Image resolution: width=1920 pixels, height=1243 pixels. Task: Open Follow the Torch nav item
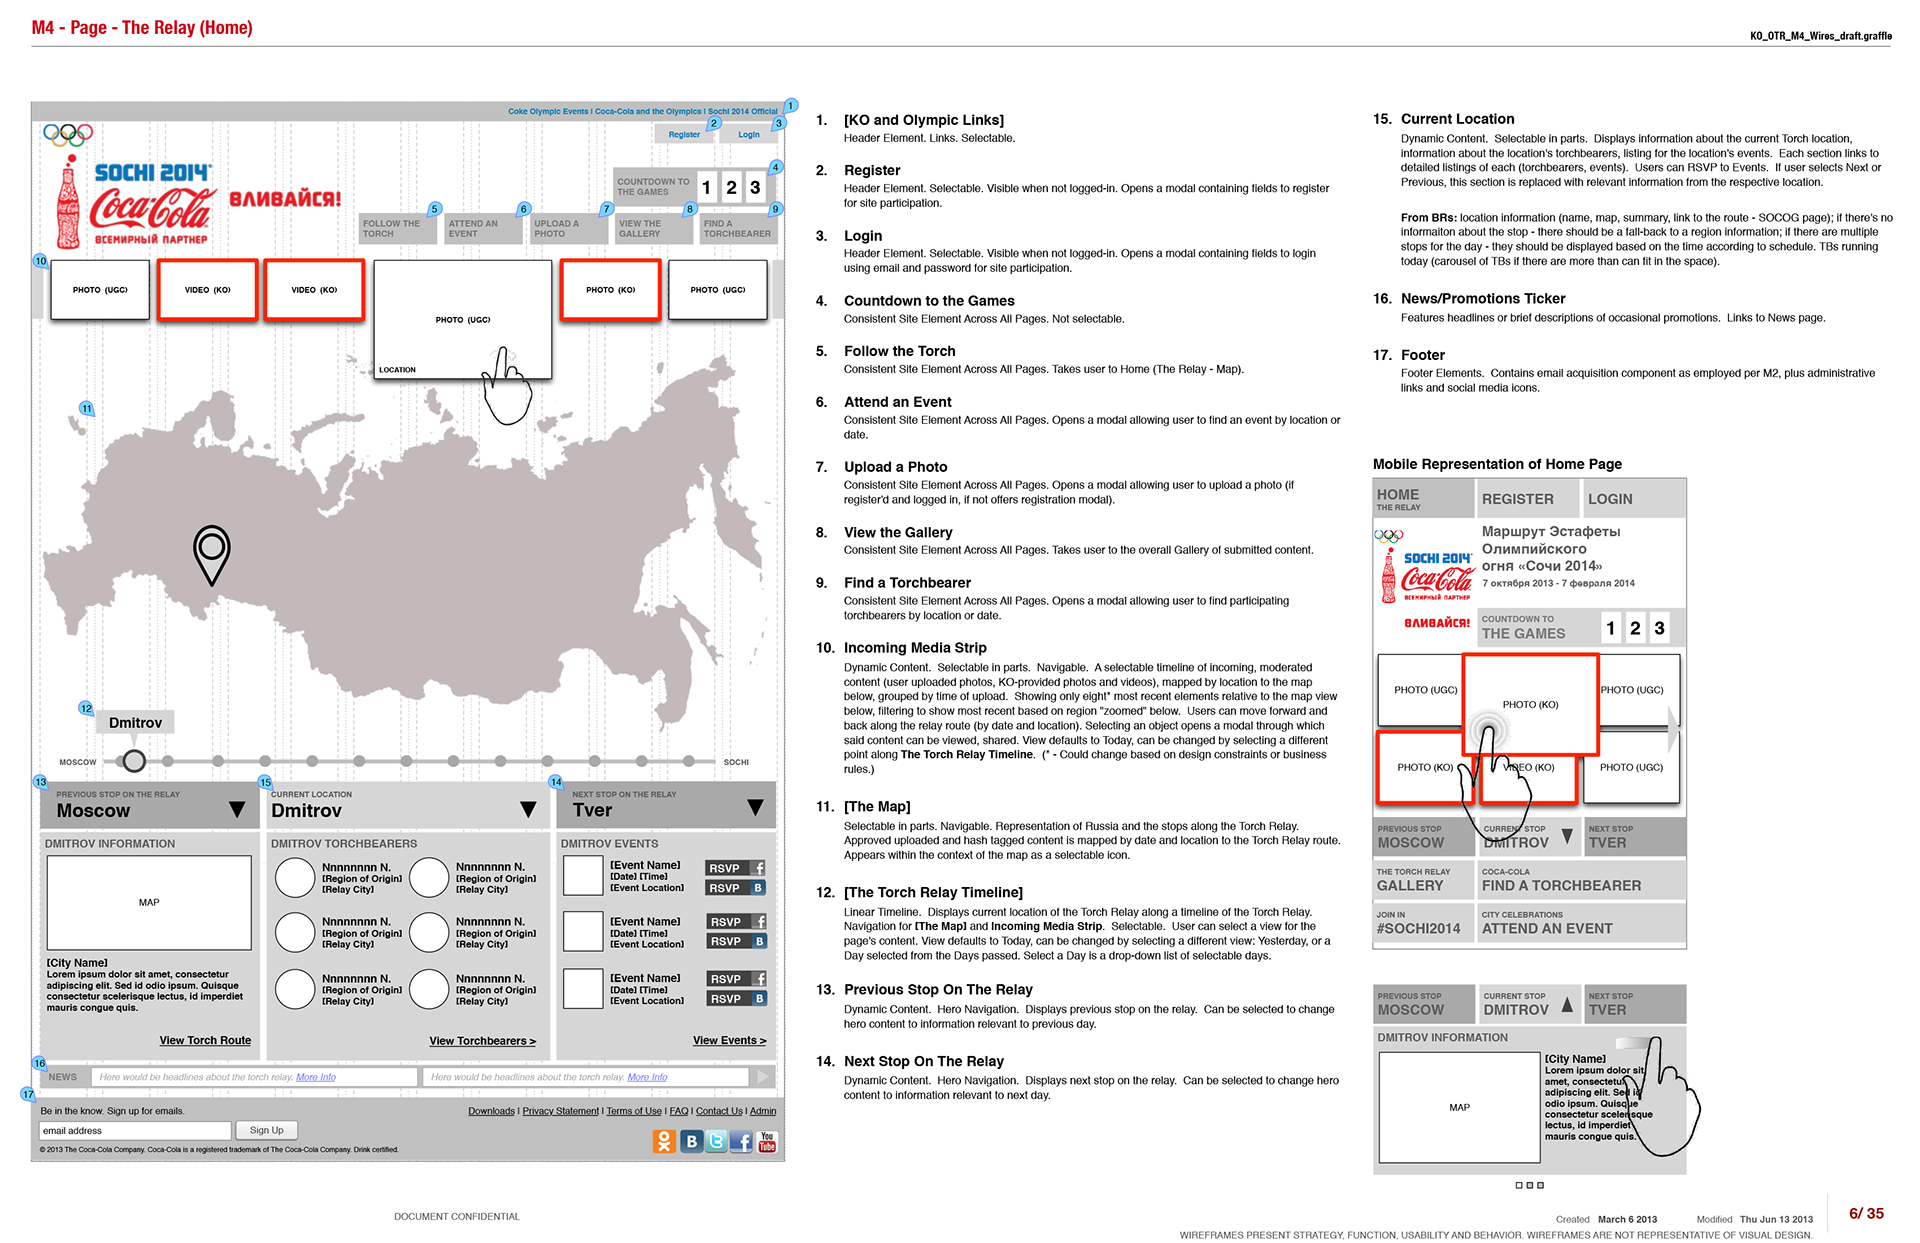click(x=399, y=229)
